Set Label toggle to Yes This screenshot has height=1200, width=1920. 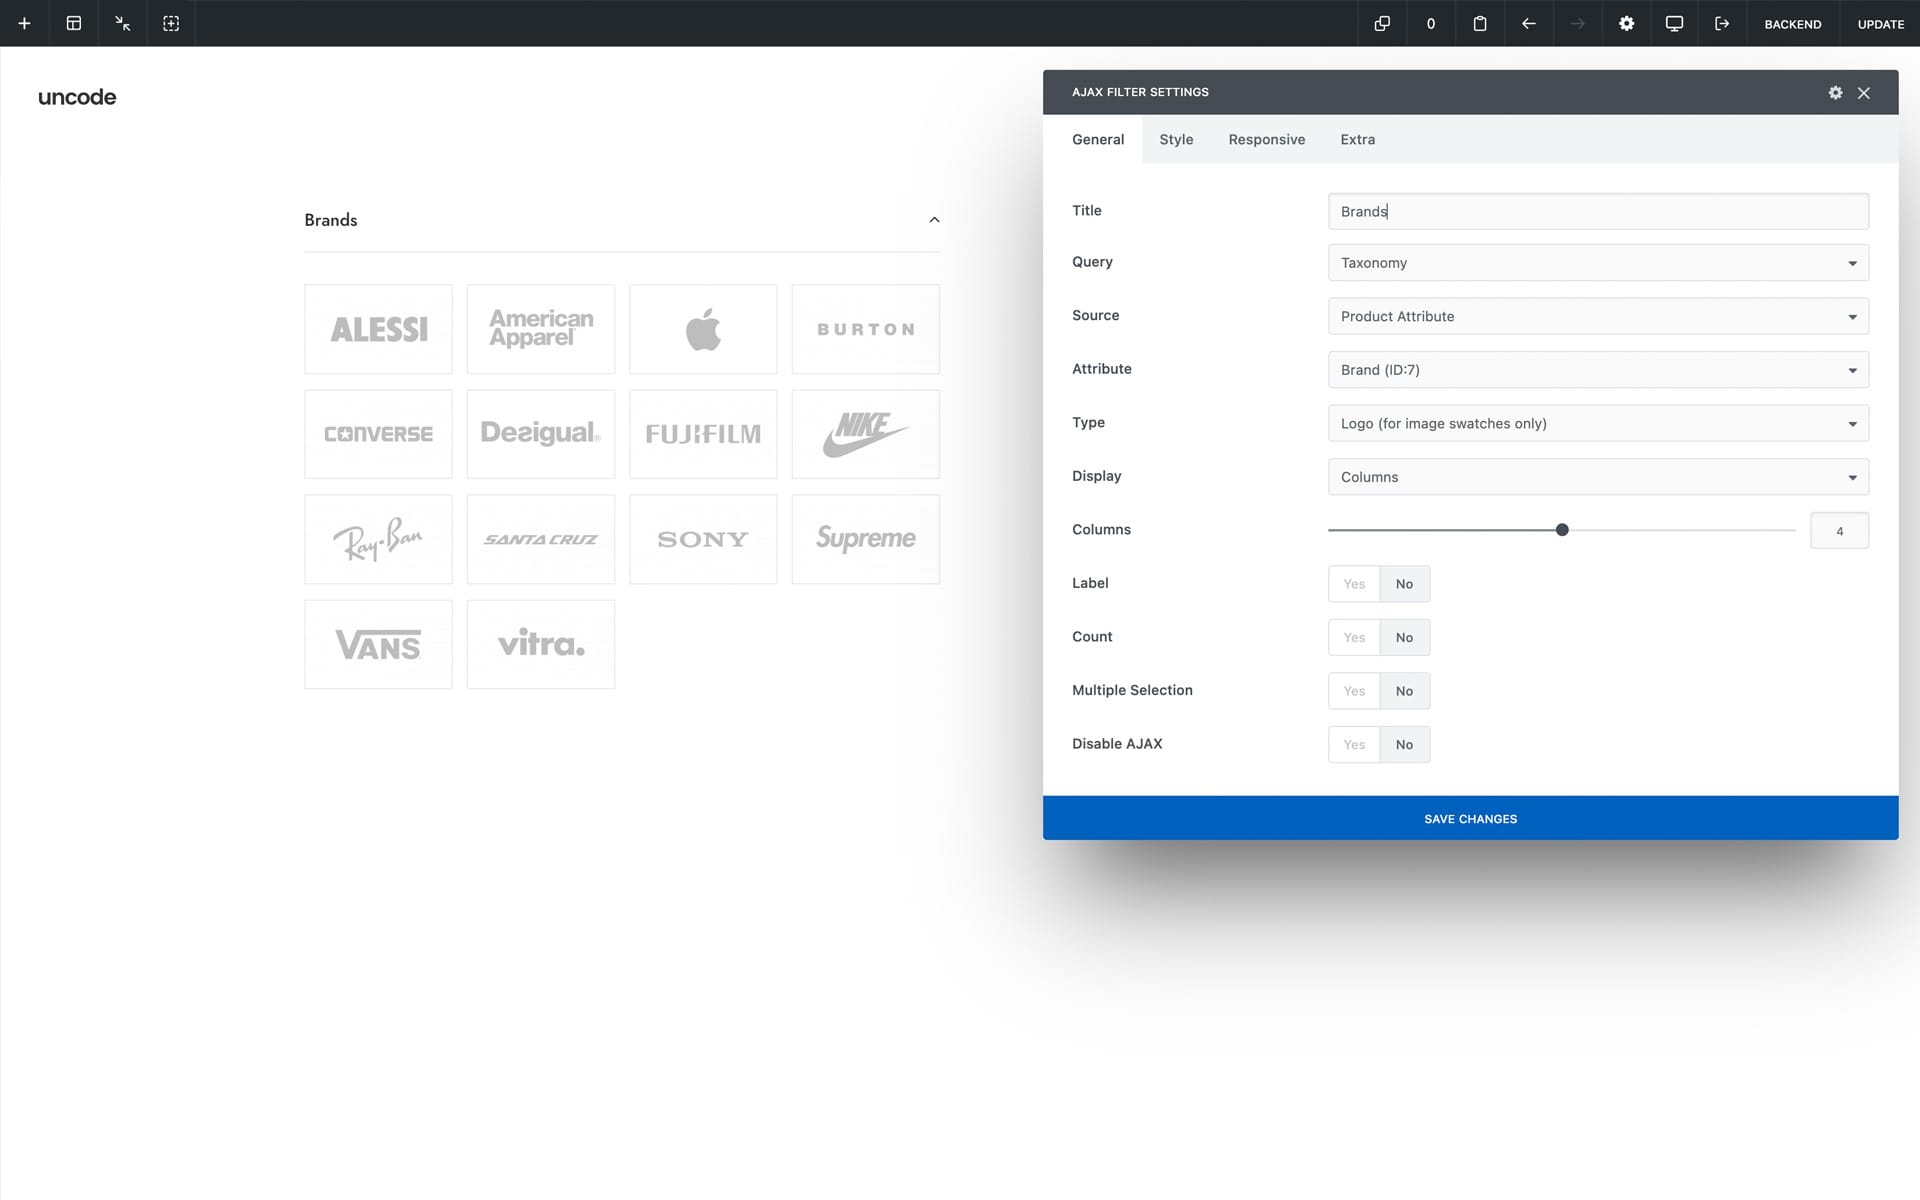click(1354, 584)
